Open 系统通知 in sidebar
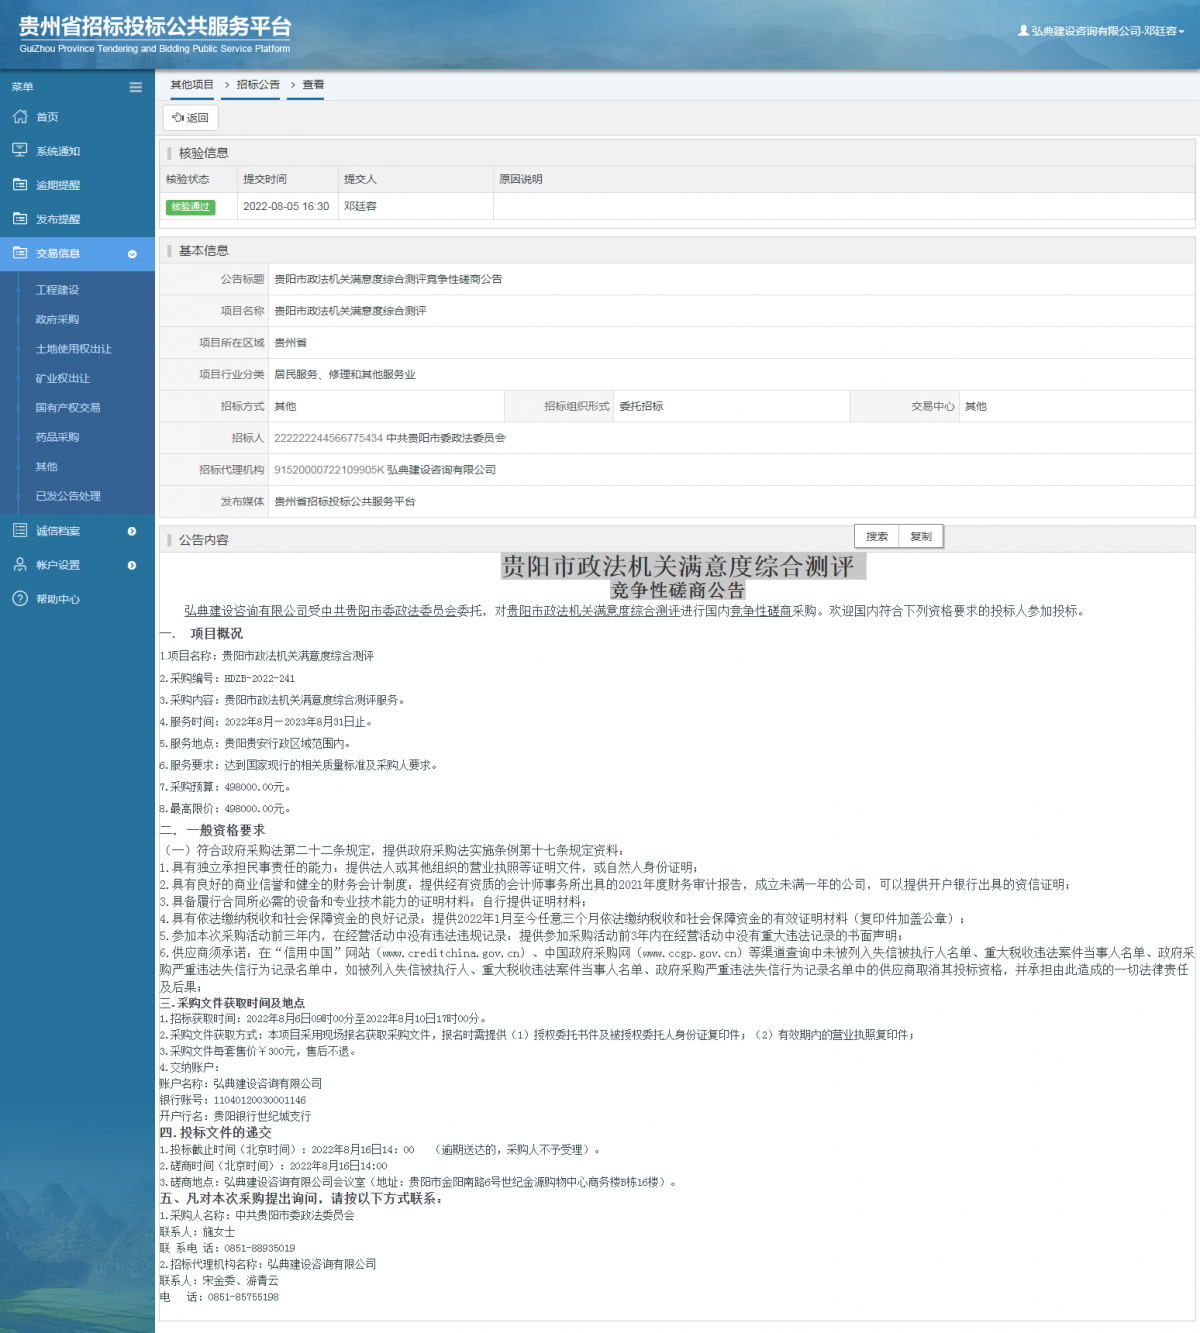1200x1333 pixels. tap(58, 151)
